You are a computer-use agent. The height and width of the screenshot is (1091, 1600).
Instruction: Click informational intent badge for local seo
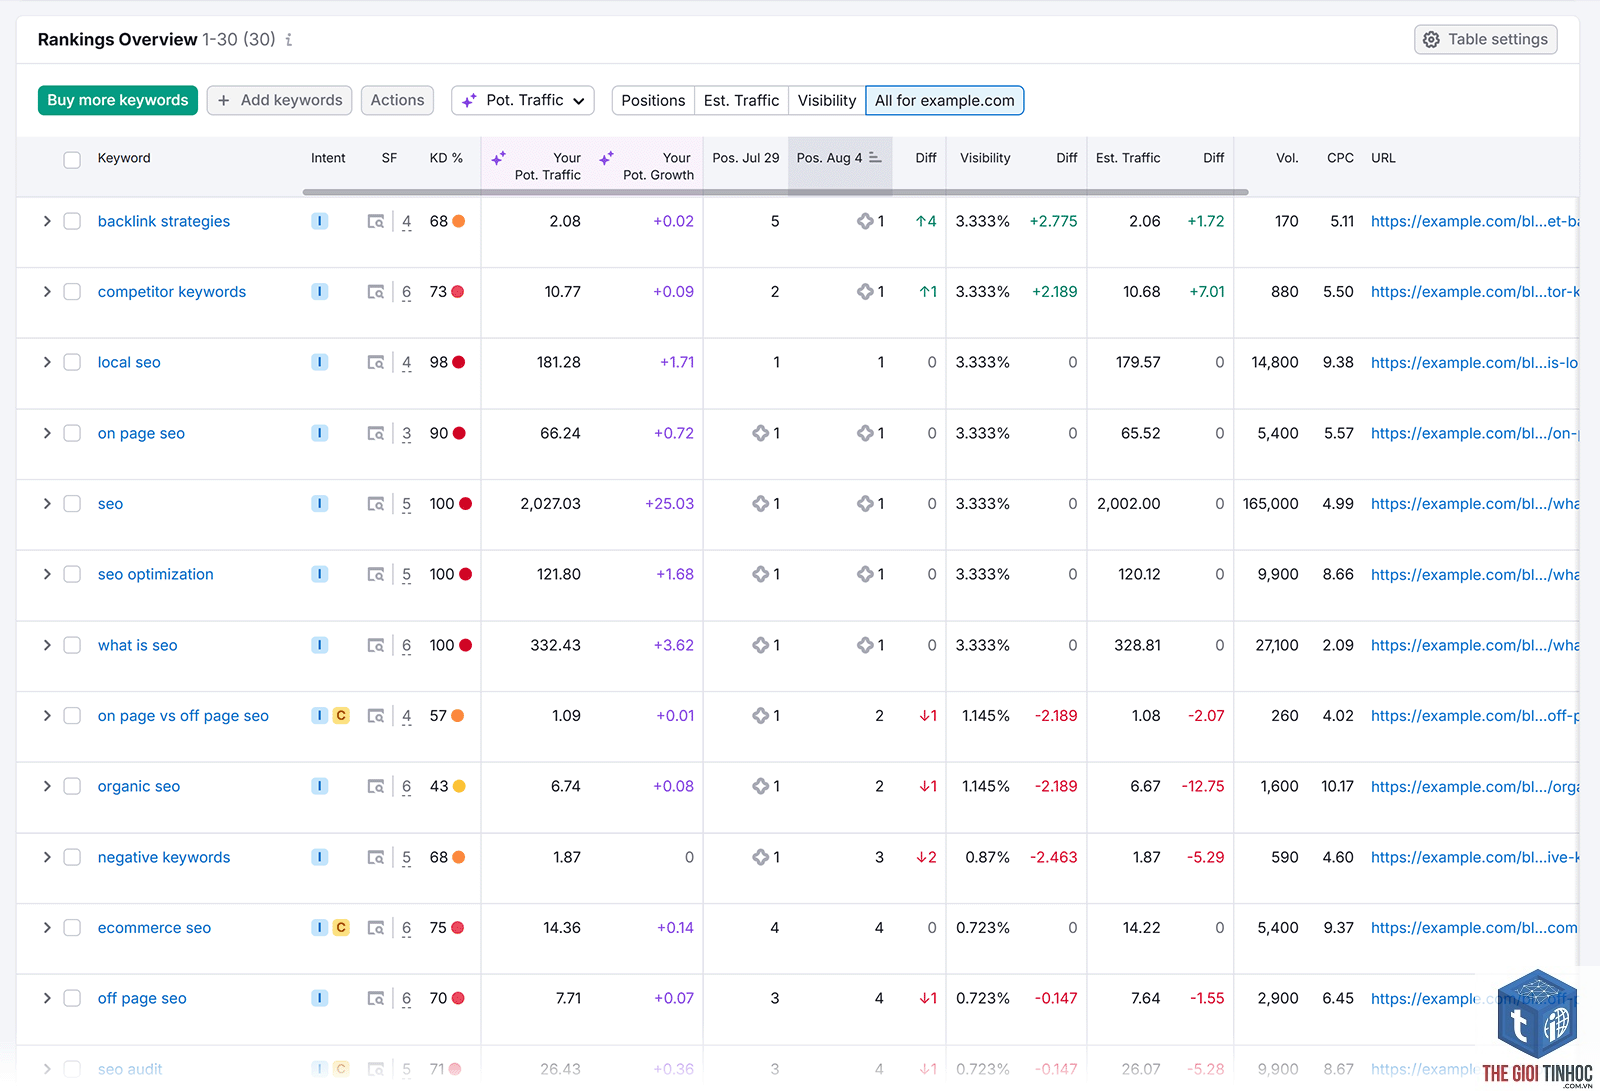coord(320,362)
